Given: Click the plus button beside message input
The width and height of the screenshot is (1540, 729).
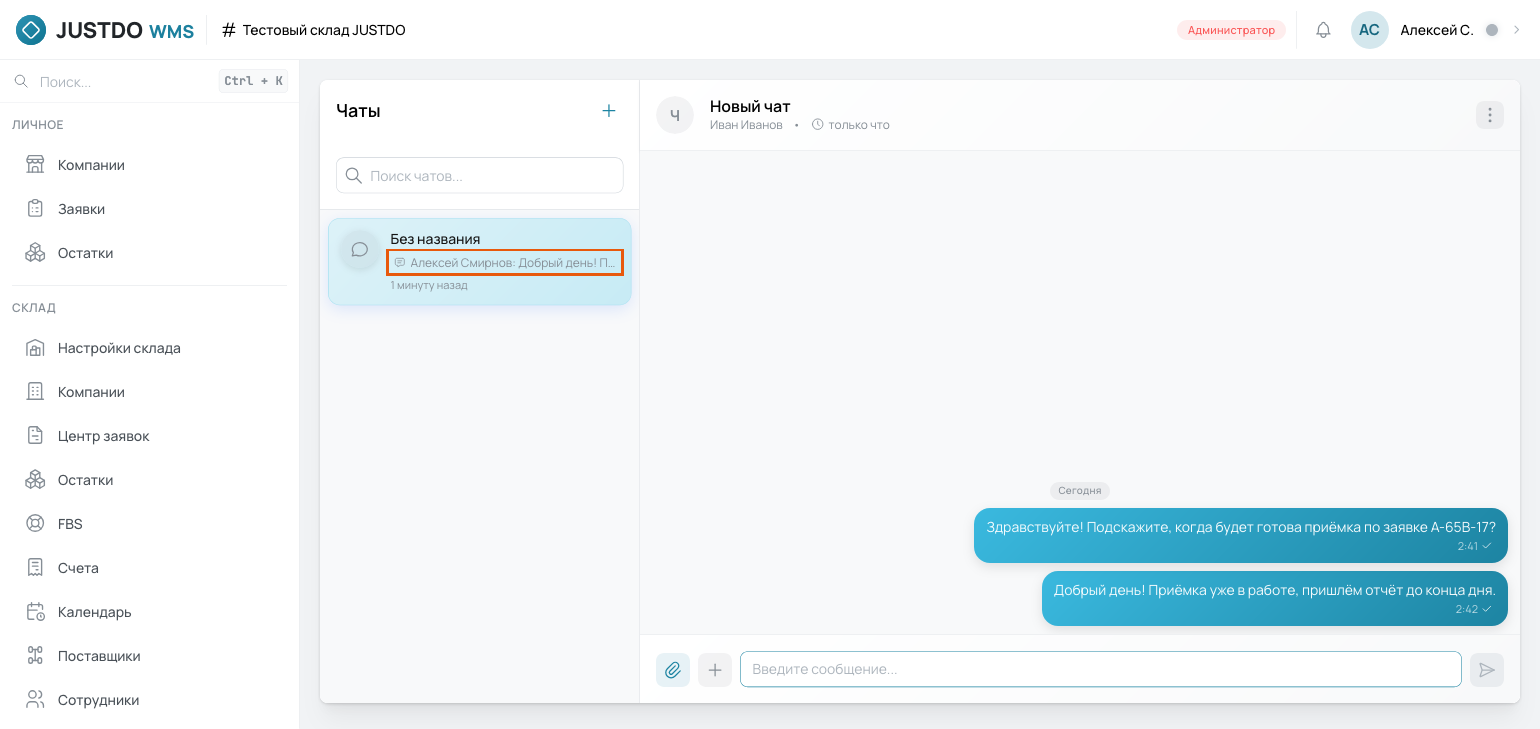Looking at the screenshot, I should point(715,669).
